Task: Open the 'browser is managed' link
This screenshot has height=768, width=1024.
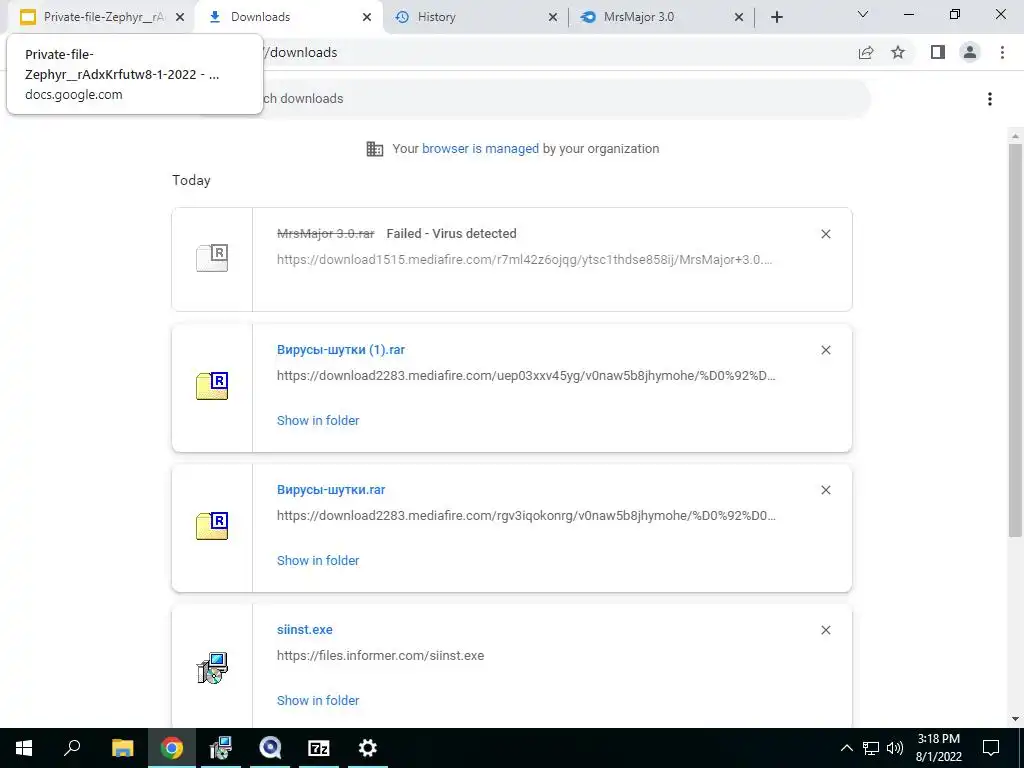Action: [480, 149]
